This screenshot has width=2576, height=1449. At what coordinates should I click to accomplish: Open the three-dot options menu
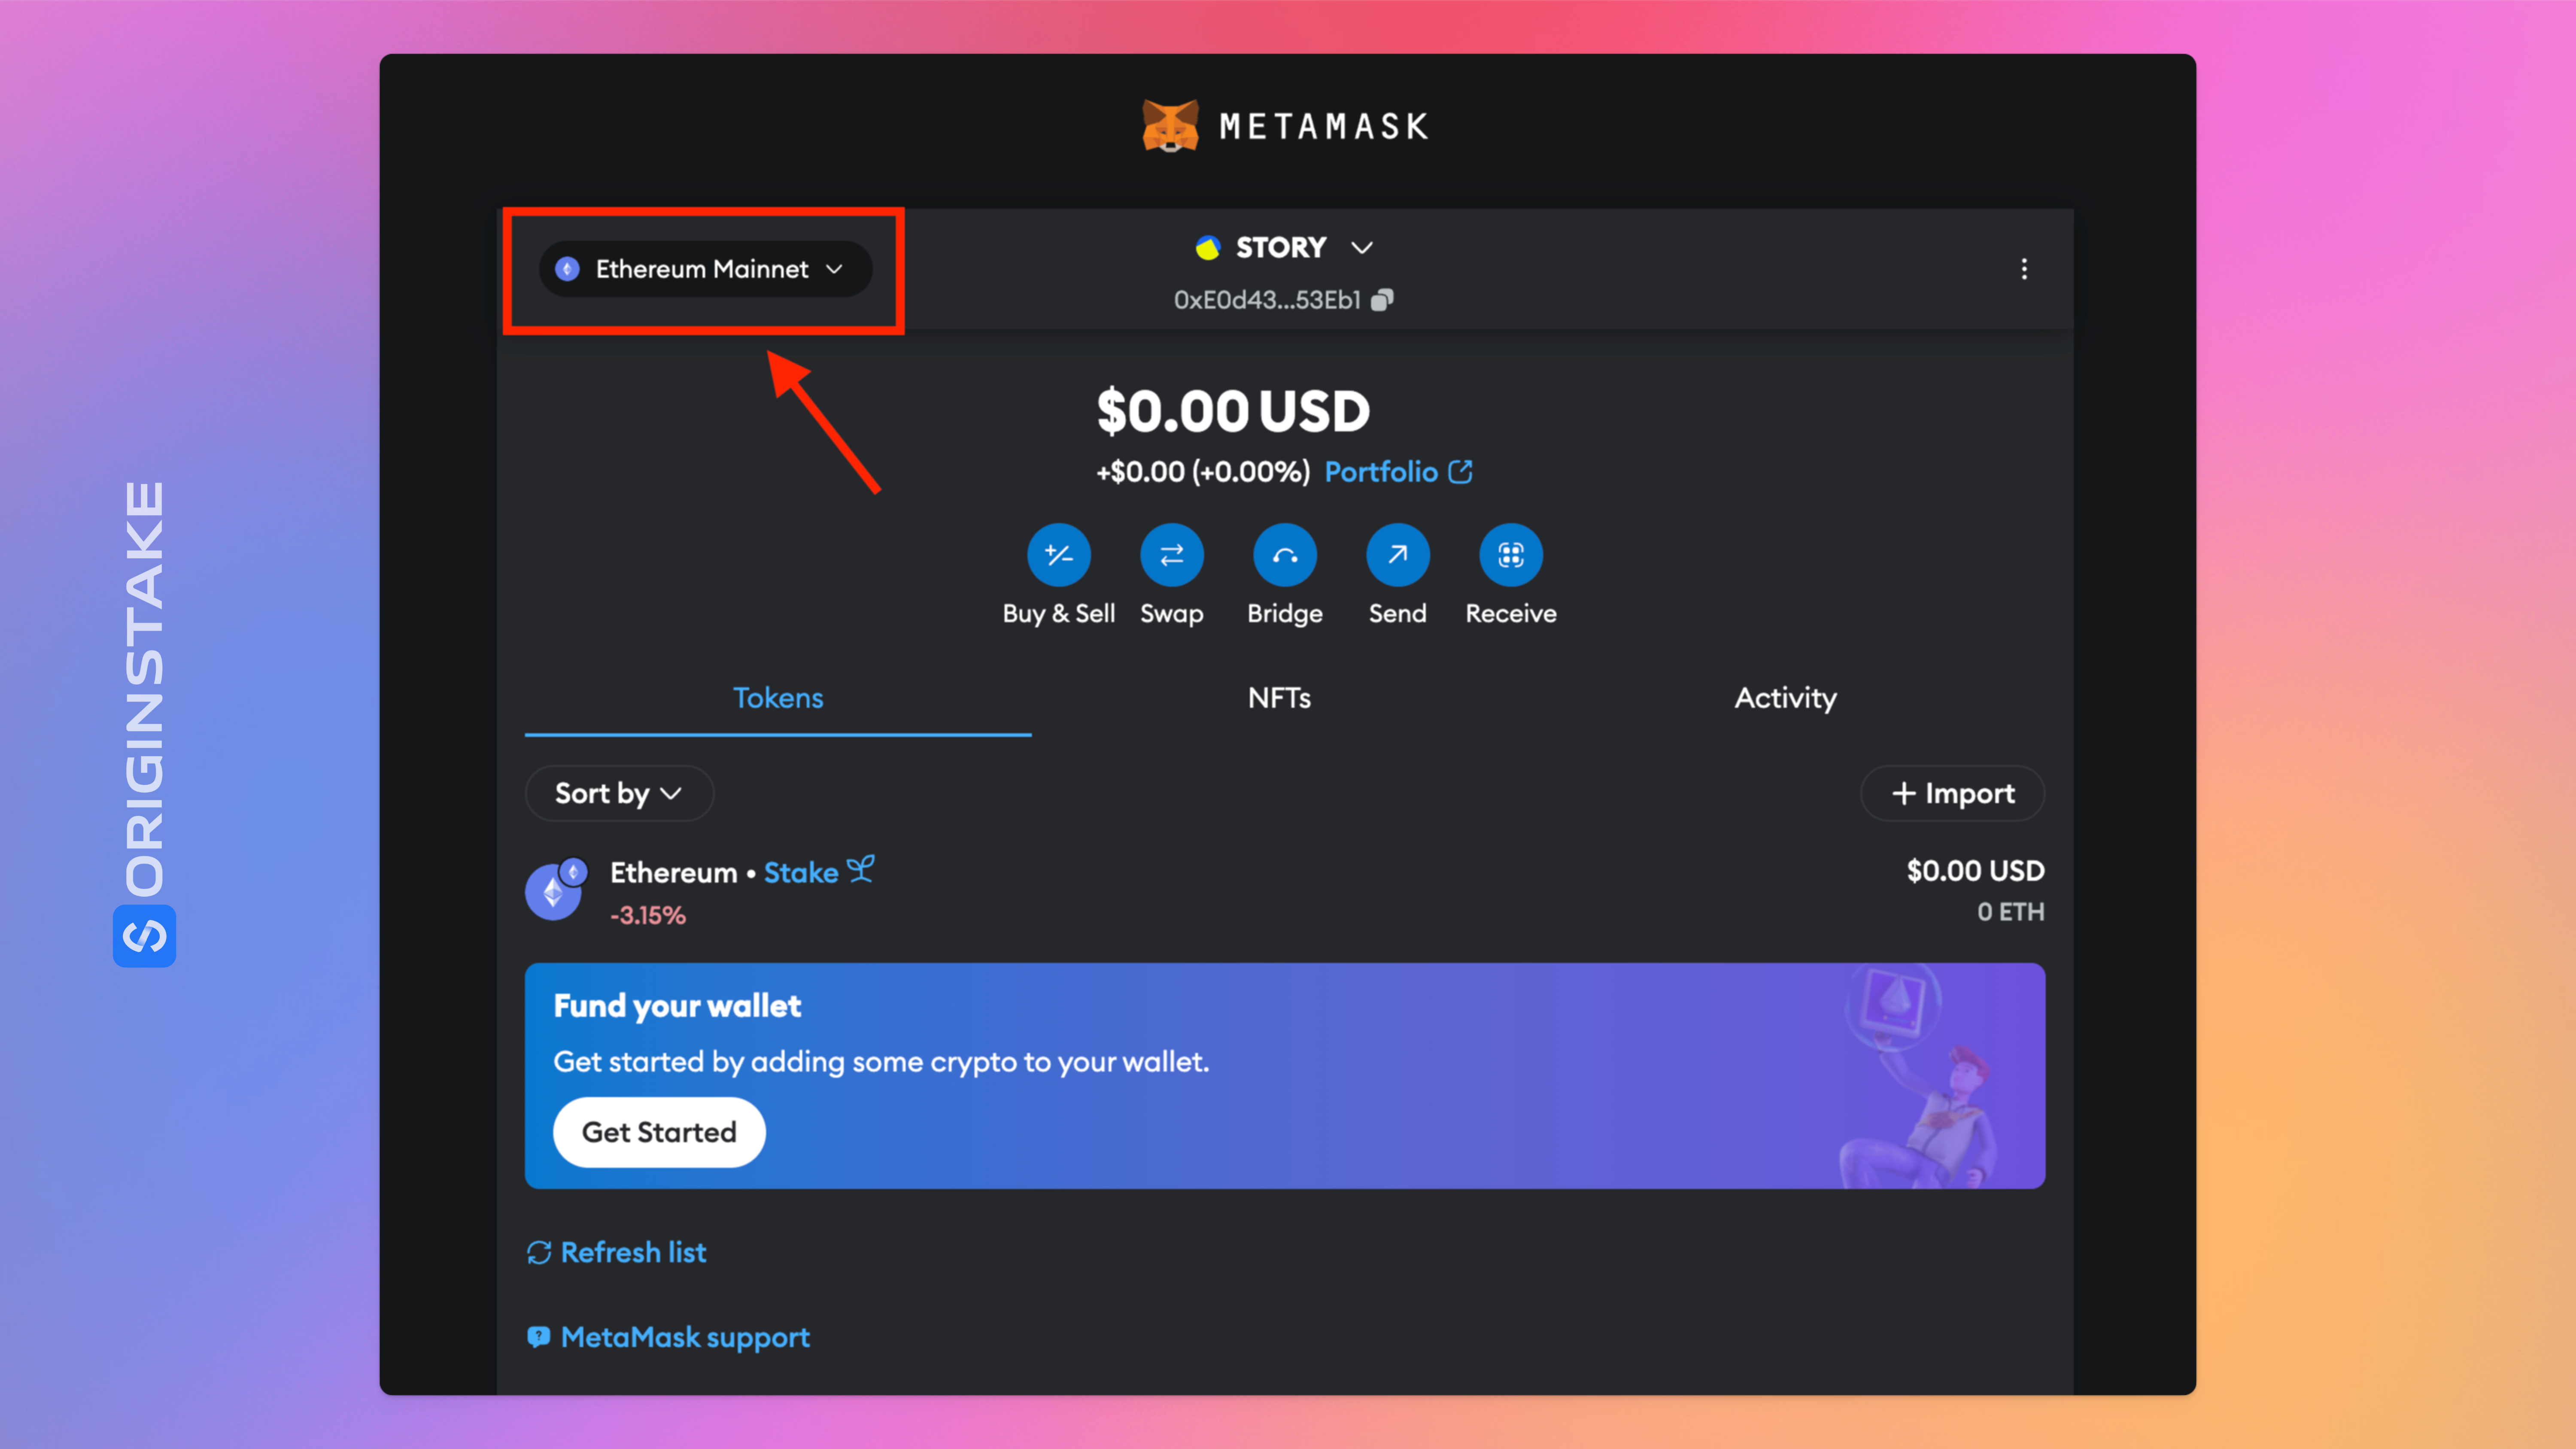click(2024, 269)
